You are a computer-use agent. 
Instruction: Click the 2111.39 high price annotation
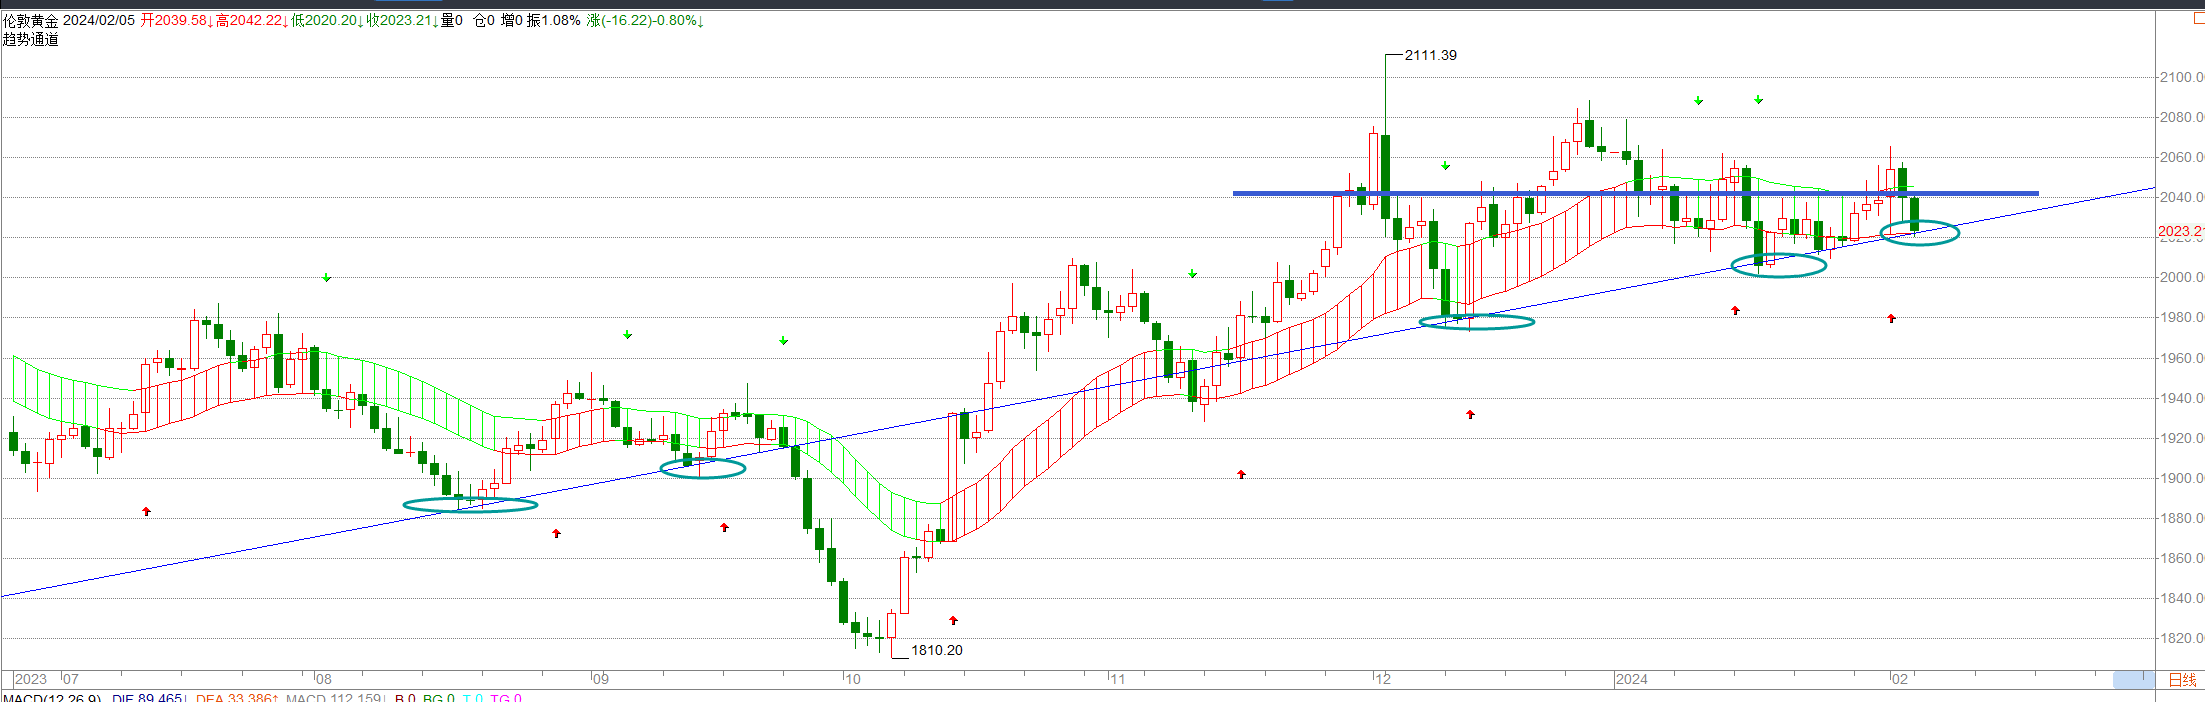coord(1431,55)
